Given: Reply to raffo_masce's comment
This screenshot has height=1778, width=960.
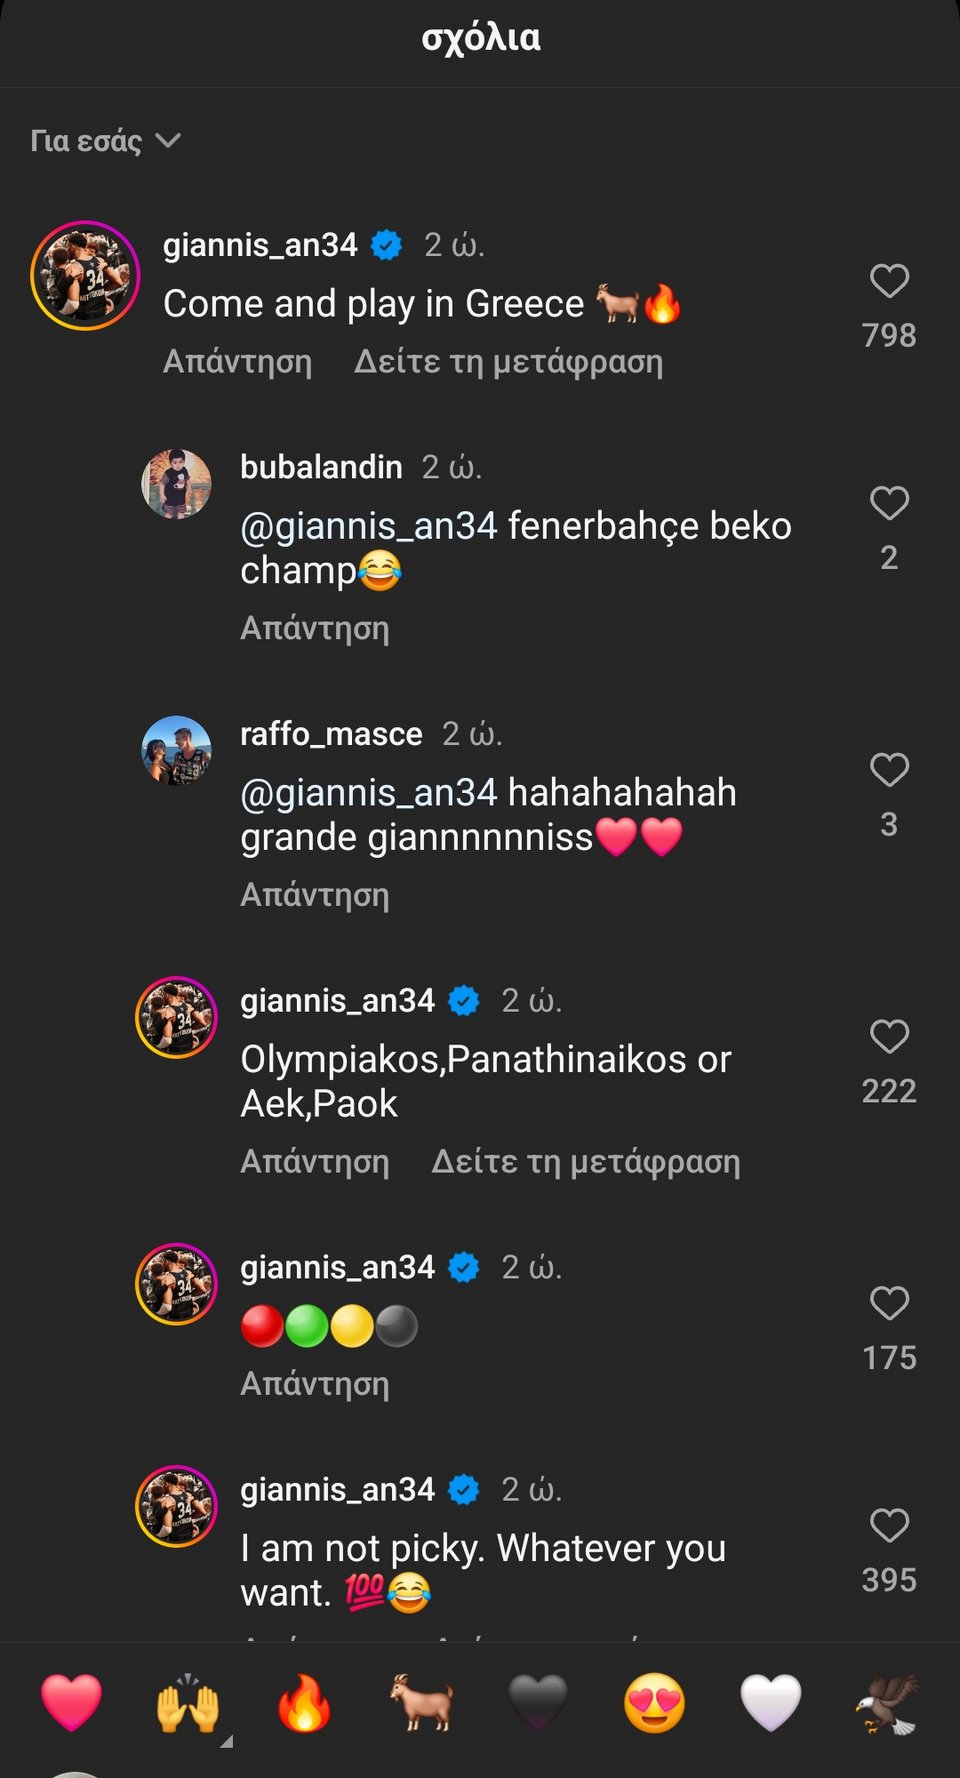Looking at the screenshot, I should pos(314,895).
